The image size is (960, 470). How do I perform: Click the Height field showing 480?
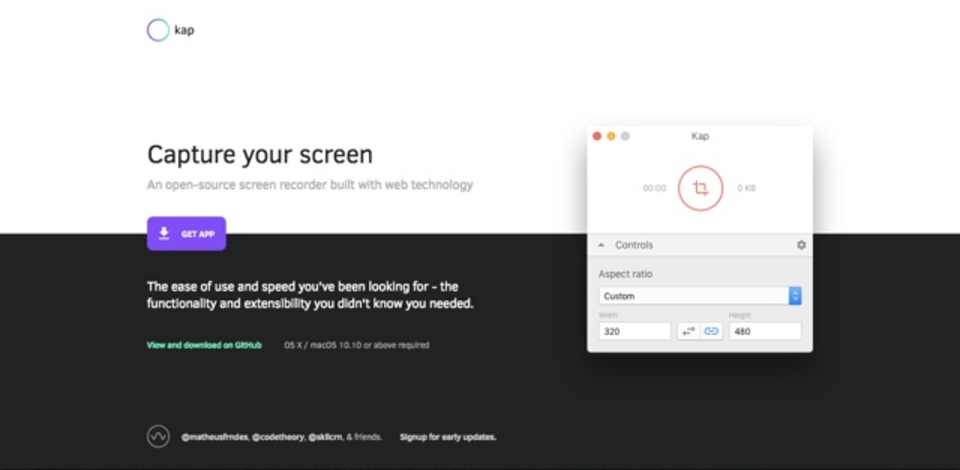click(765, 331)
